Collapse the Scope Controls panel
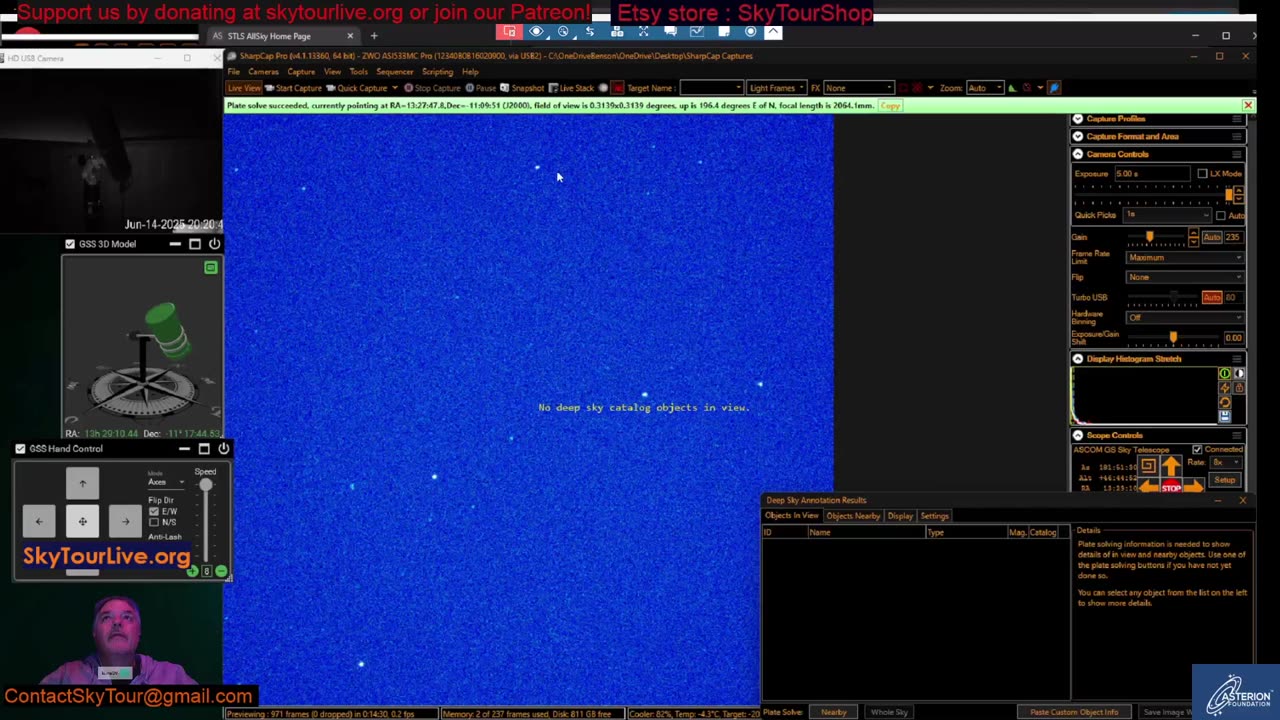Viewport: 1280px width, 720px height. point(1077,435)
